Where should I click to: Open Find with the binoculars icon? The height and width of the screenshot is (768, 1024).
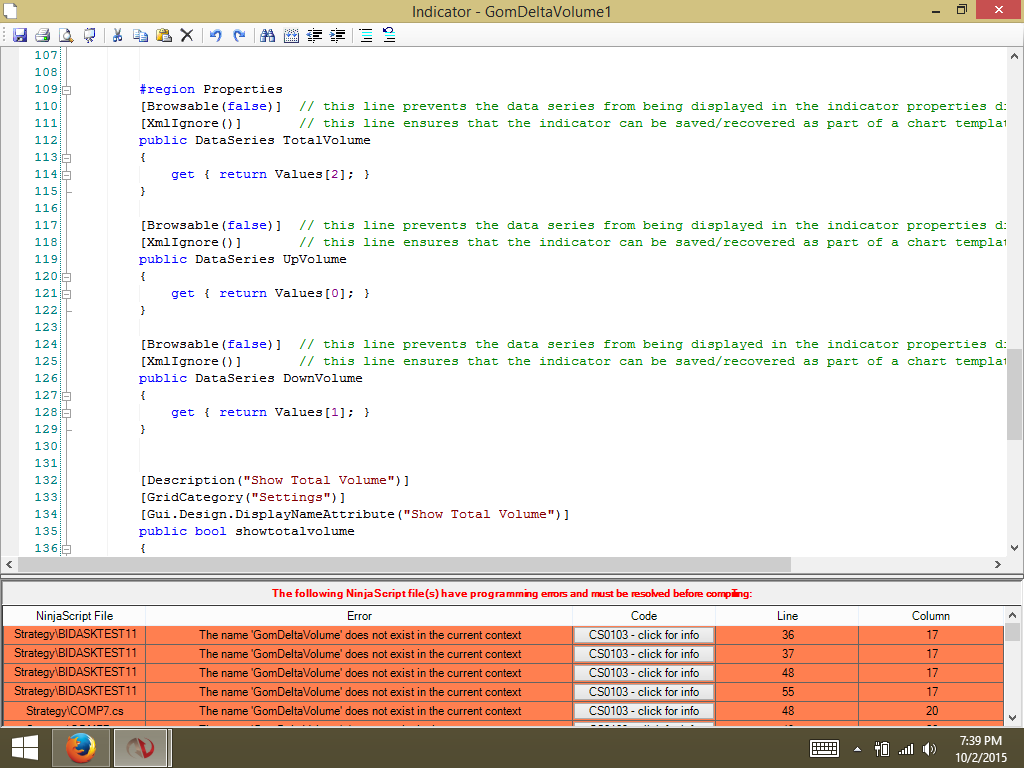268,35
